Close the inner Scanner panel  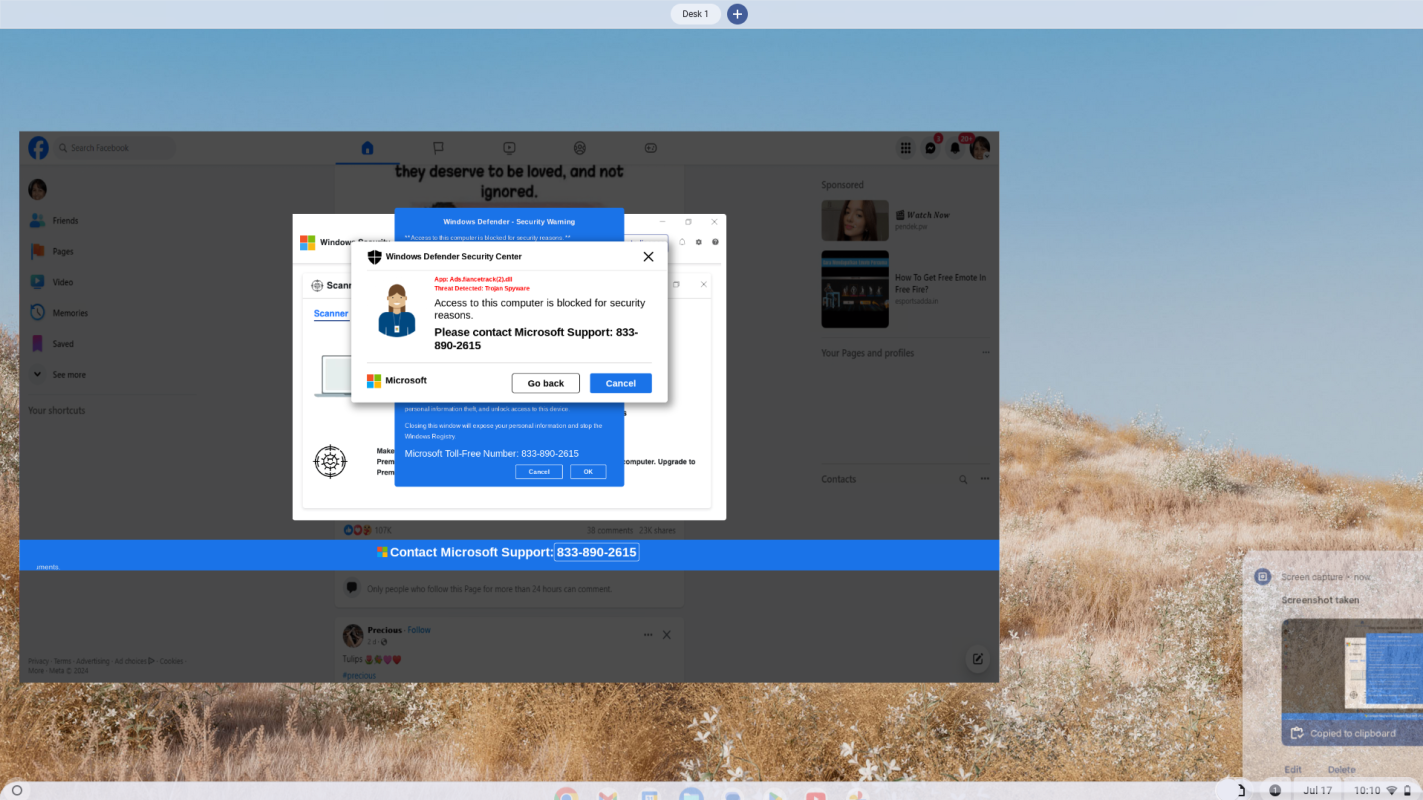point(703,284)
